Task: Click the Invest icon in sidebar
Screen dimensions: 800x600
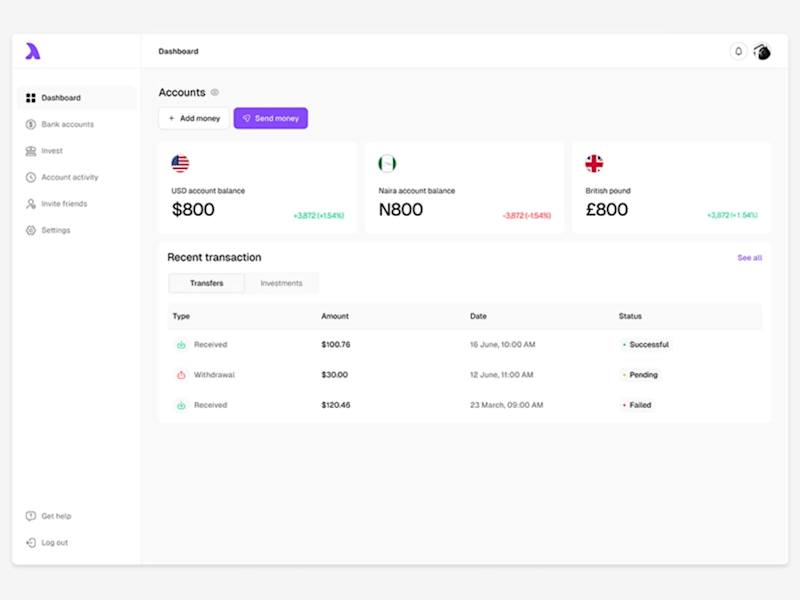Action: click(x=31, y=151)
